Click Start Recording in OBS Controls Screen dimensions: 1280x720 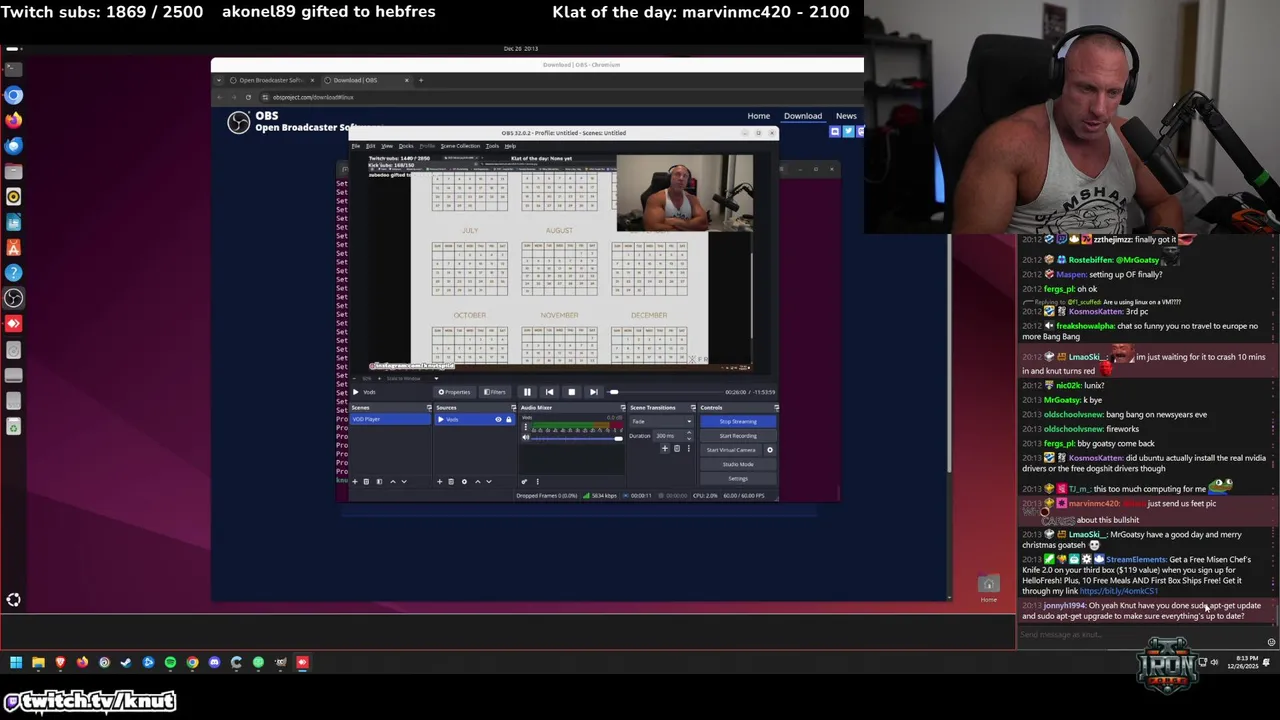738,436
